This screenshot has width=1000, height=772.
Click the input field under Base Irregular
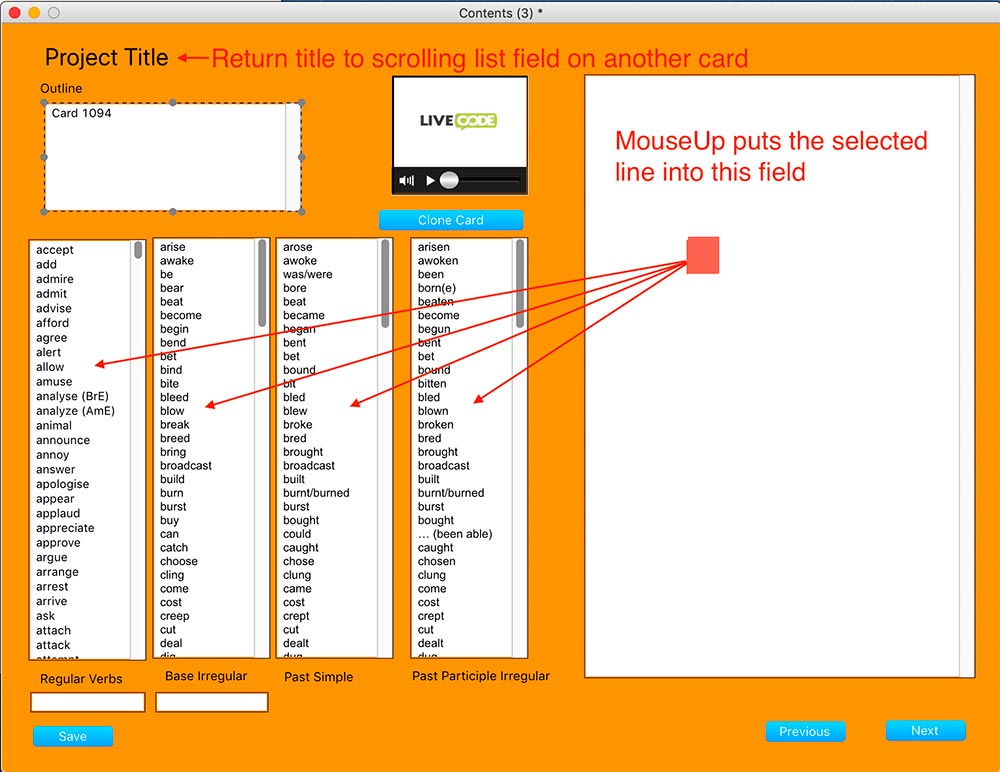(x=212, y=702)
